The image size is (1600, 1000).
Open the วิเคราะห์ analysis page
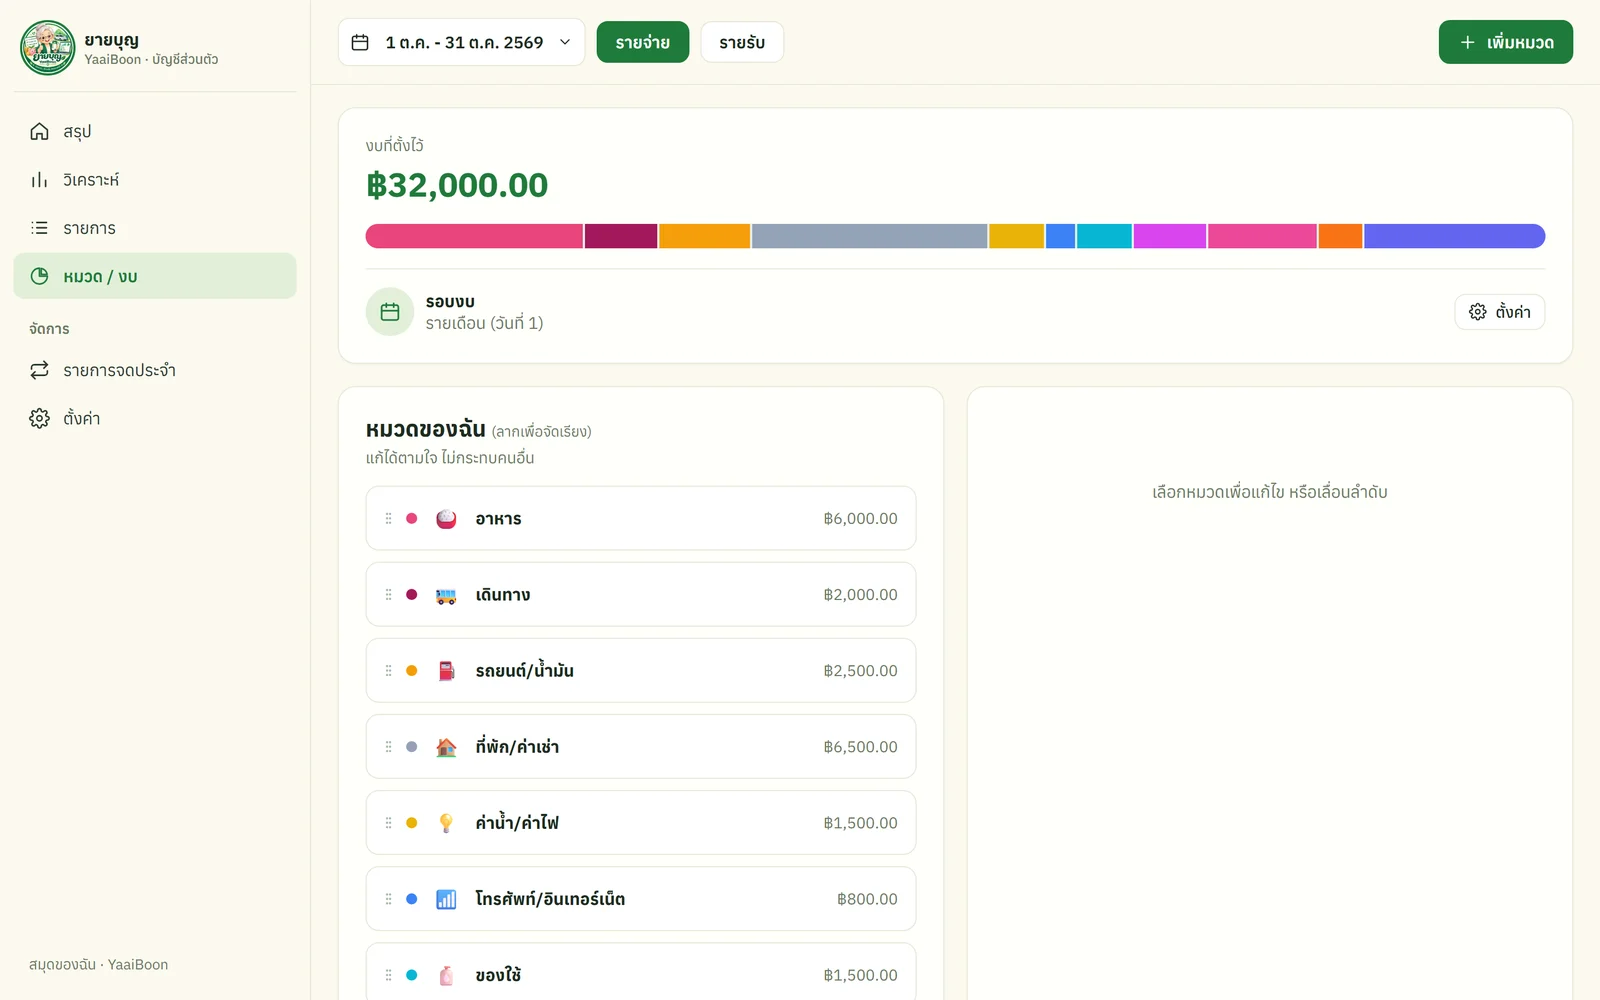155,180
